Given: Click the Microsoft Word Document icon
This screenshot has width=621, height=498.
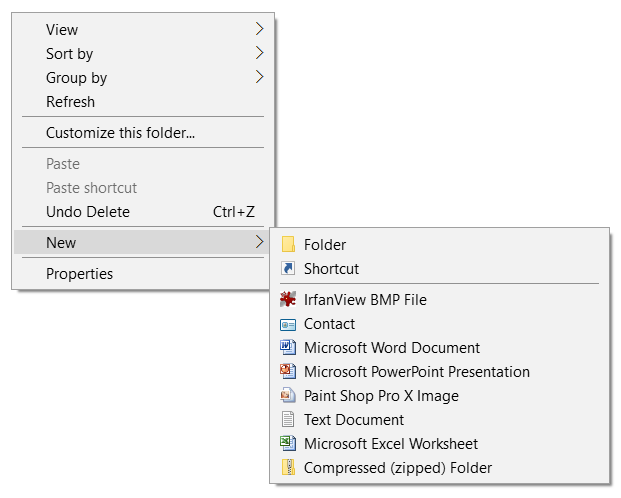Looking at the screenshot, I should (x=288, y=347).
